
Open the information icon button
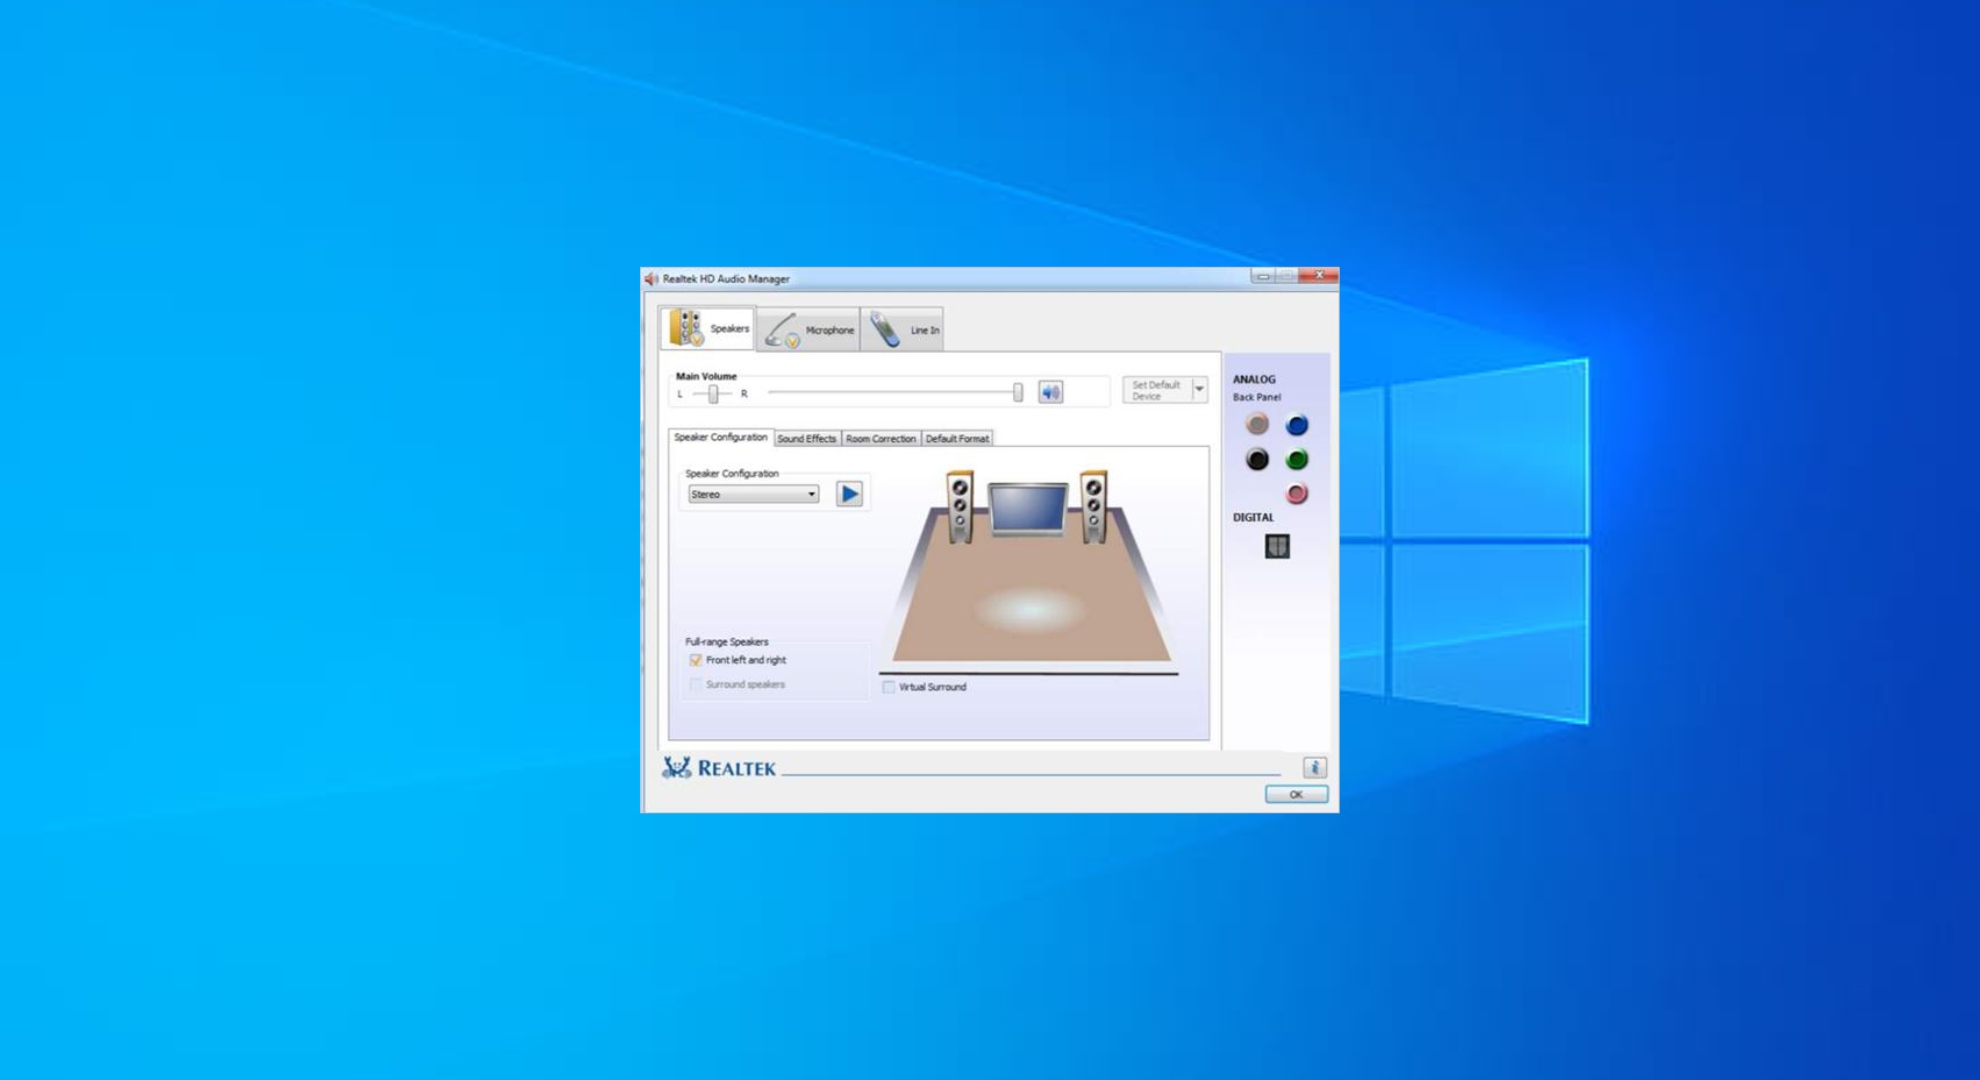tap(1315, 767)
